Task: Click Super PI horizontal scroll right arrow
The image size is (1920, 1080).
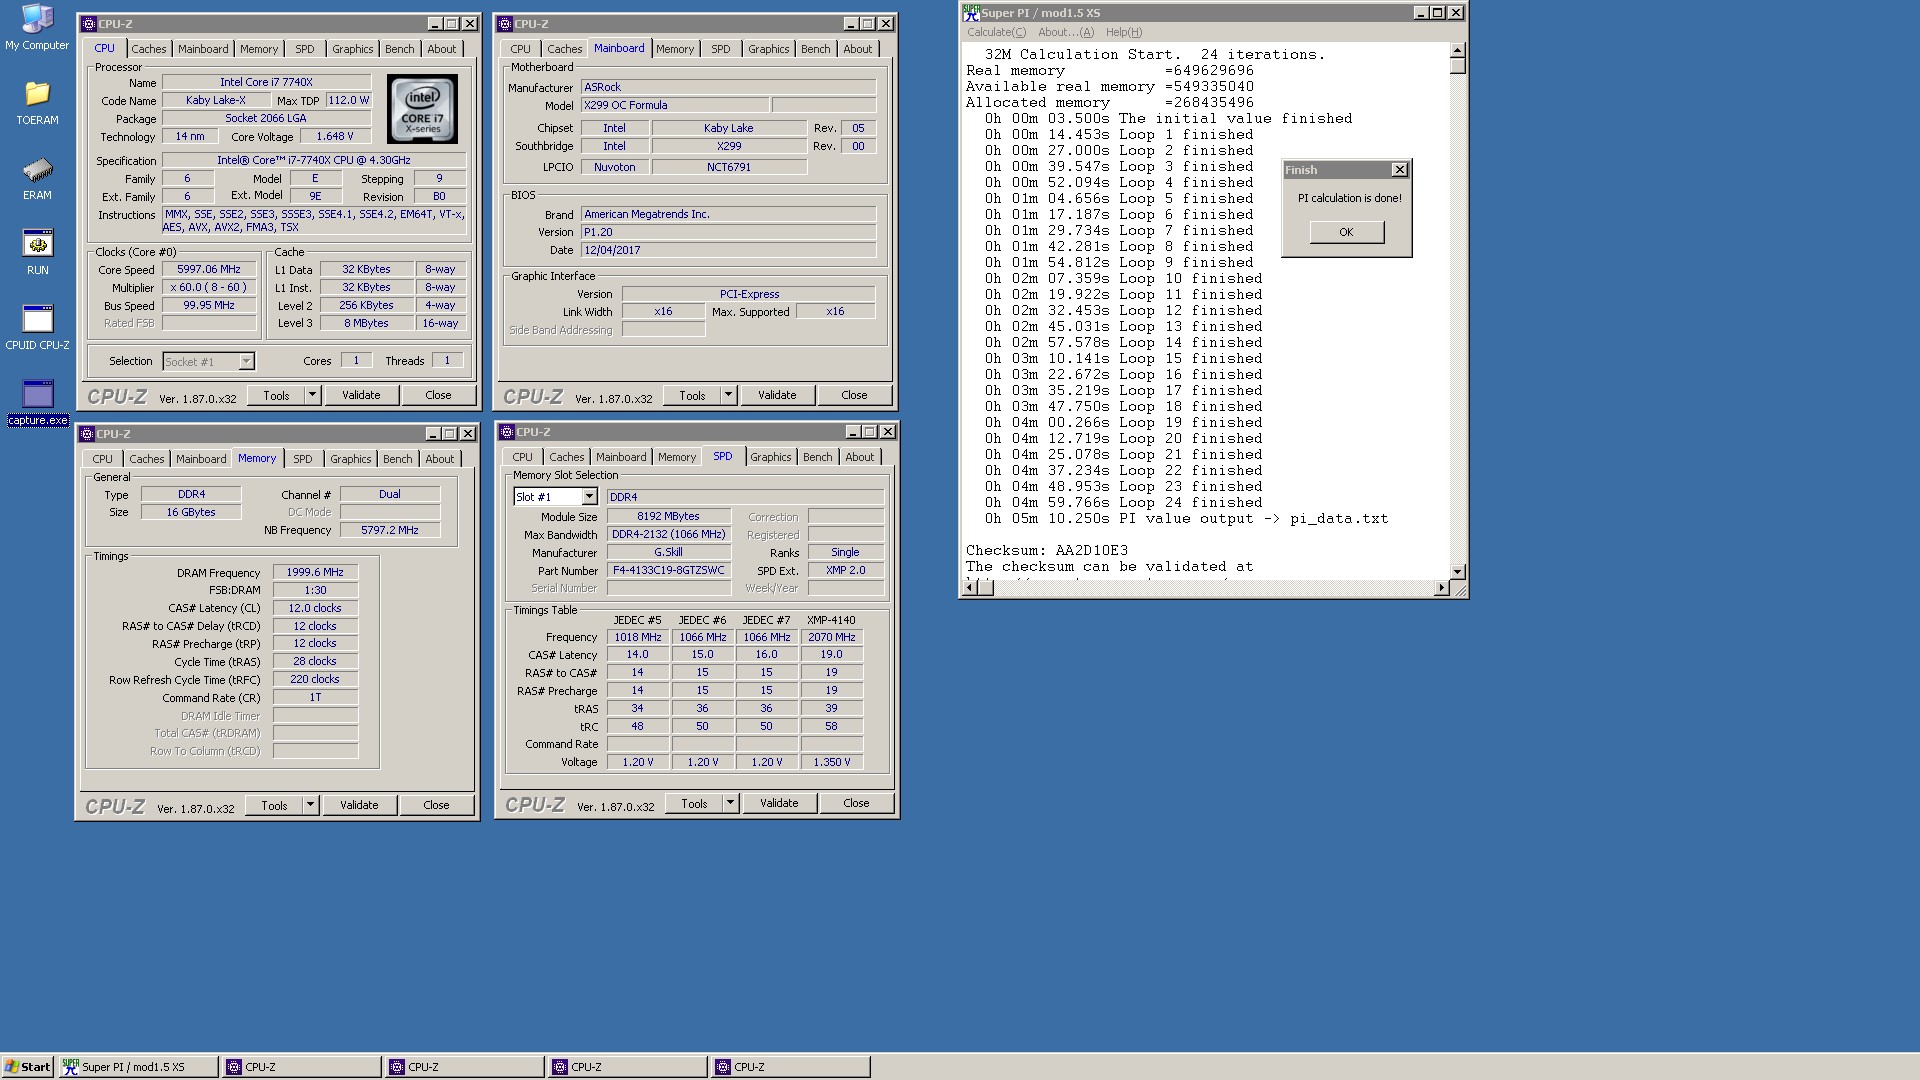Action: 1441,588
